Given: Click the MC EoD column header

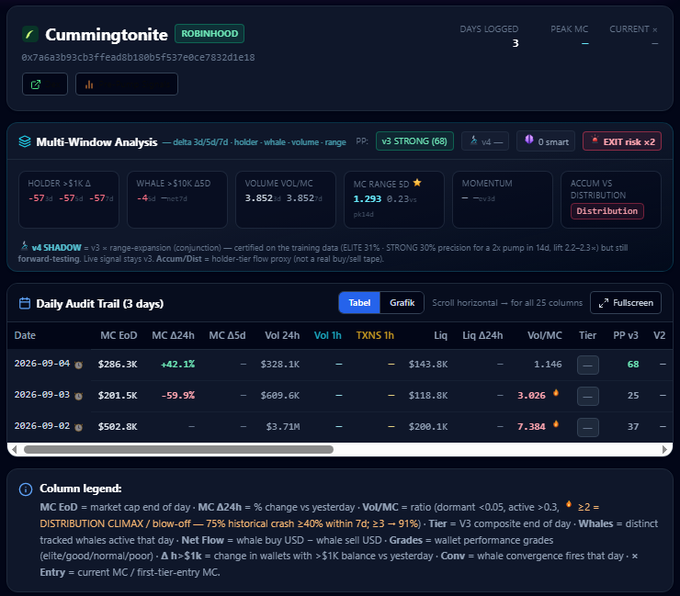Looking at the screenshot, I should [x=118, y=335].
